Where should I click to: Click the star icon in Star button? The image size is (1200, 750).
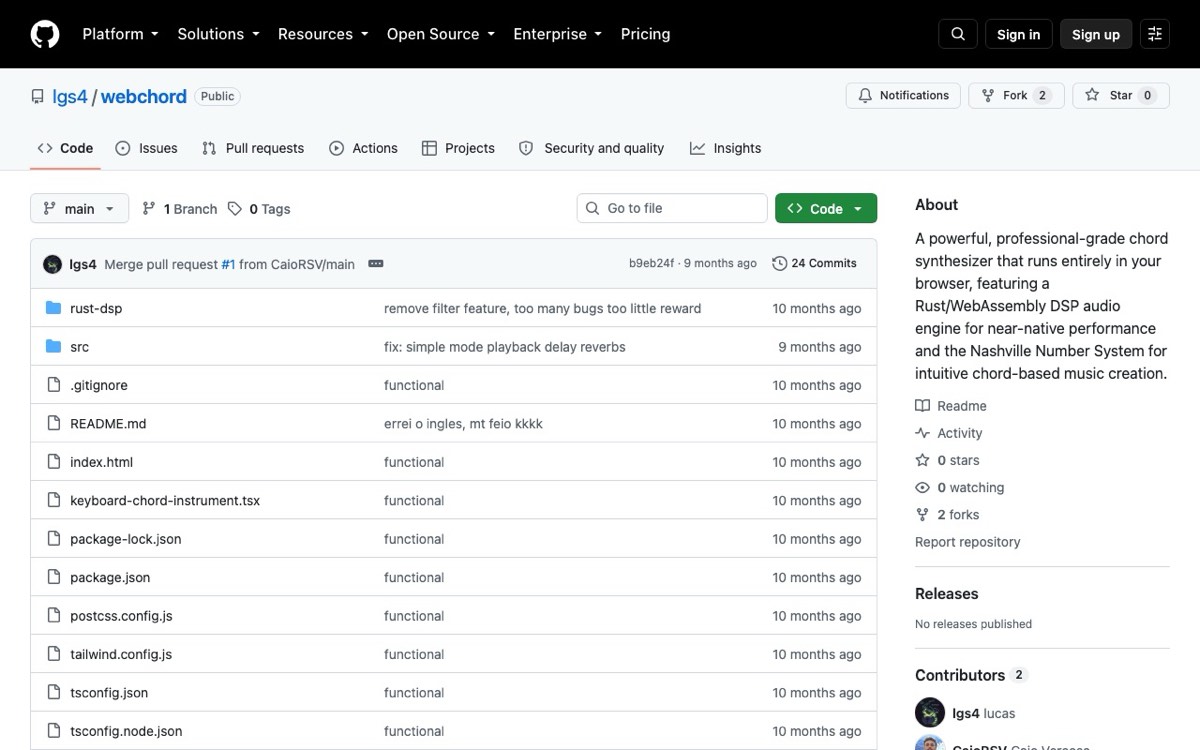pyautogui.click(x=1092, y=96)
